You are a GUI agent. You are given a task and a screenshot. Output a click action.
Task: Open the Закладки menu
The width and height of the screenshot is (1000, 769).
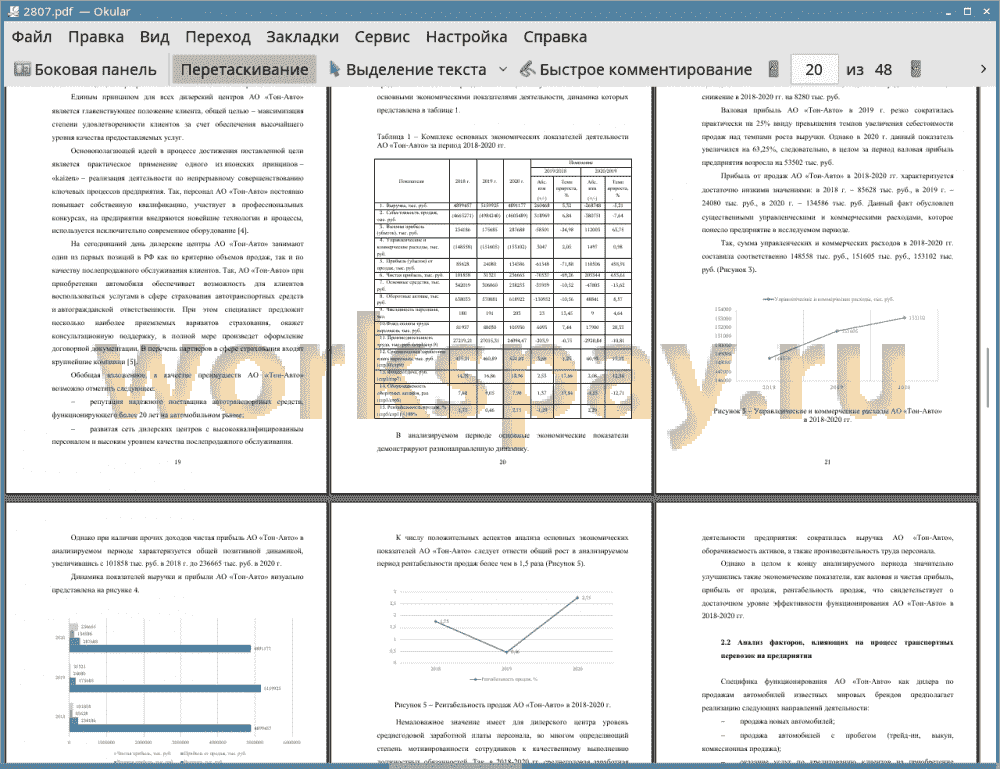302,37
